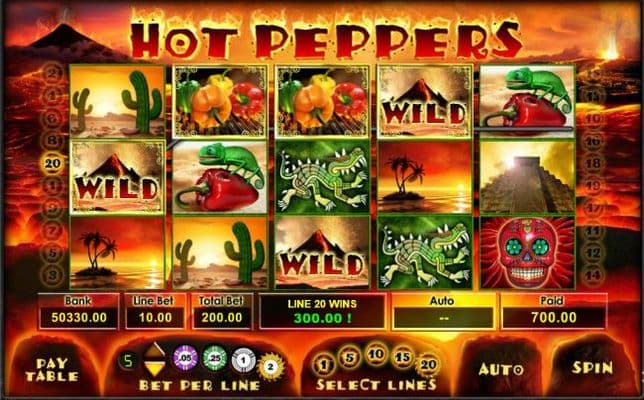Click the Wild volcano symbol on first reel

tap(118, 177)
